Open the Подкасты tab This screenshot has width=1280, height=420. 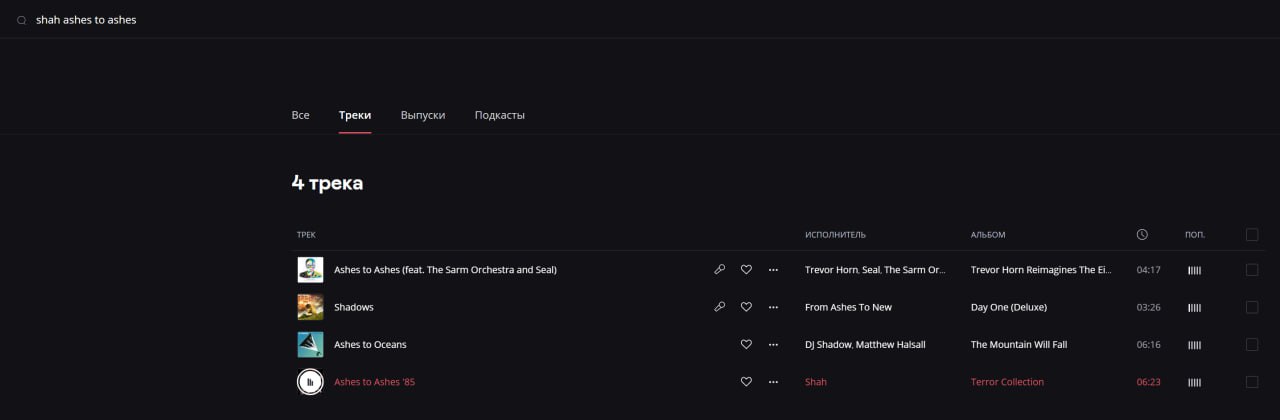coord(499,115)
